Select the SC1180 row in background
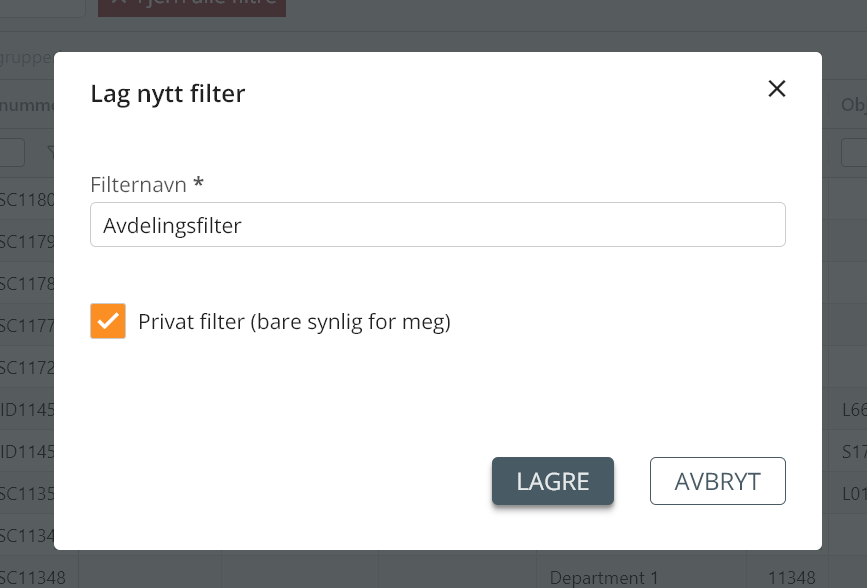 coord(27,199)
